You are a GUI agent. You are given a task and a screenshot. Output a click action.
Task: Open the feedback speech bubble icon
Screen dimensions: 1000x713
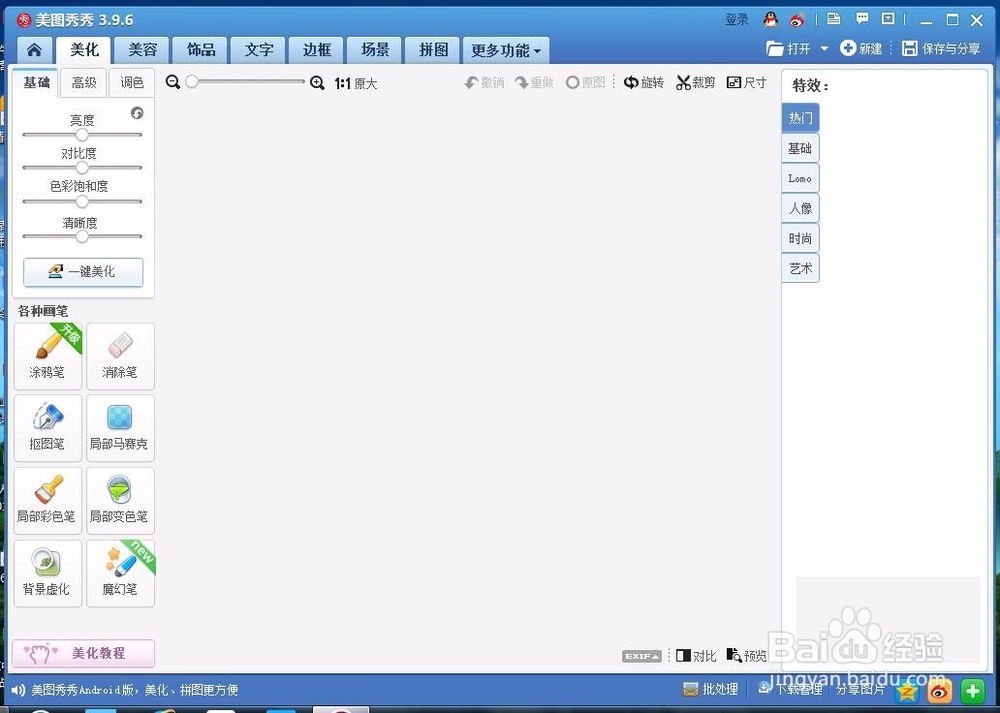pyautogui.click(x=862, y=19)
